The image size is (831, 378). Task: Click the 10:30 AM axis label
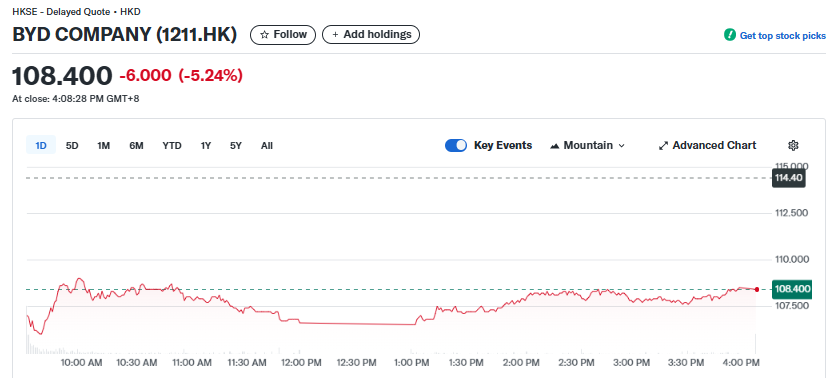click(137, 363)
